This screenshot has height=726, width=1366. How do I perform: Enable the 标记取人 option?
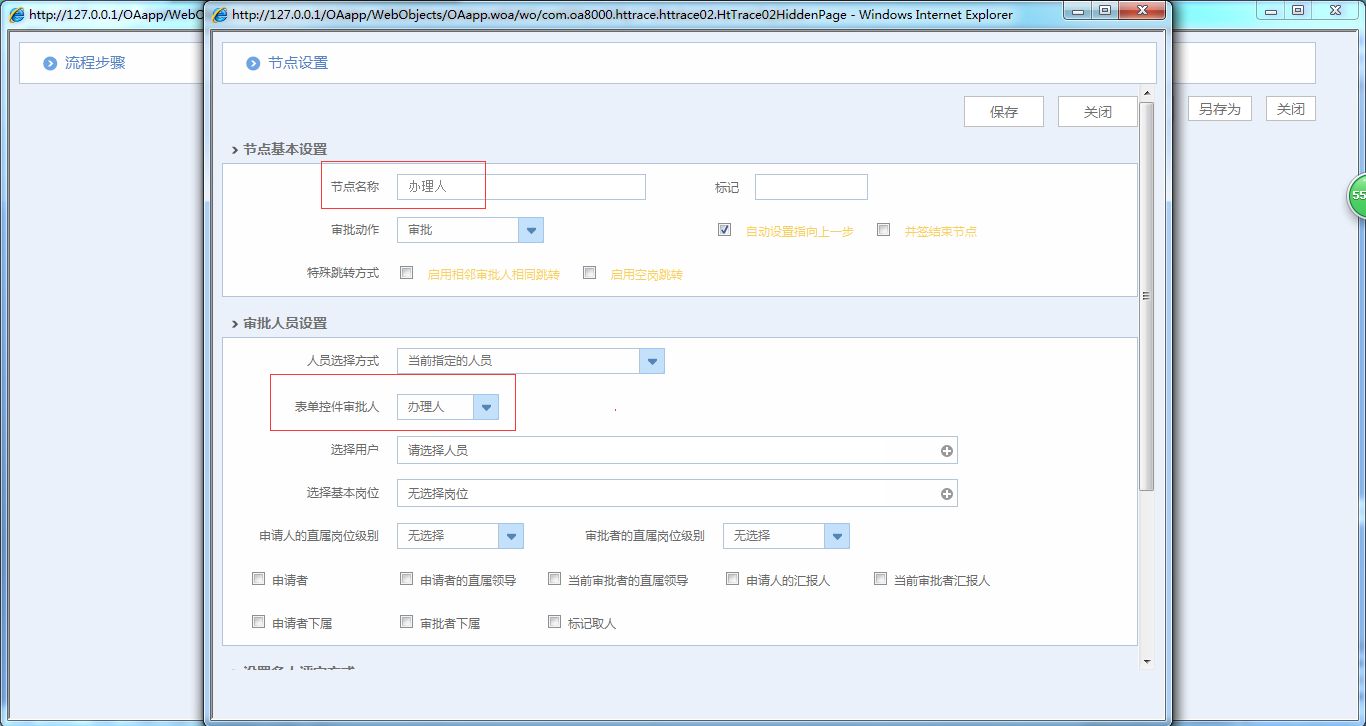pos(554,621)
